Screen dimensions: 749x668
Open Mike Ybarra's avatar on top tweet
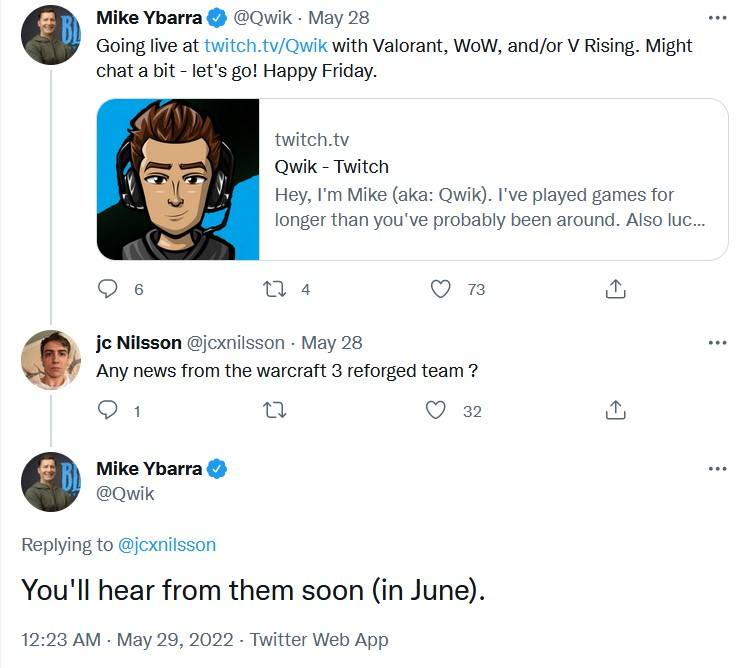pos(51,35)
